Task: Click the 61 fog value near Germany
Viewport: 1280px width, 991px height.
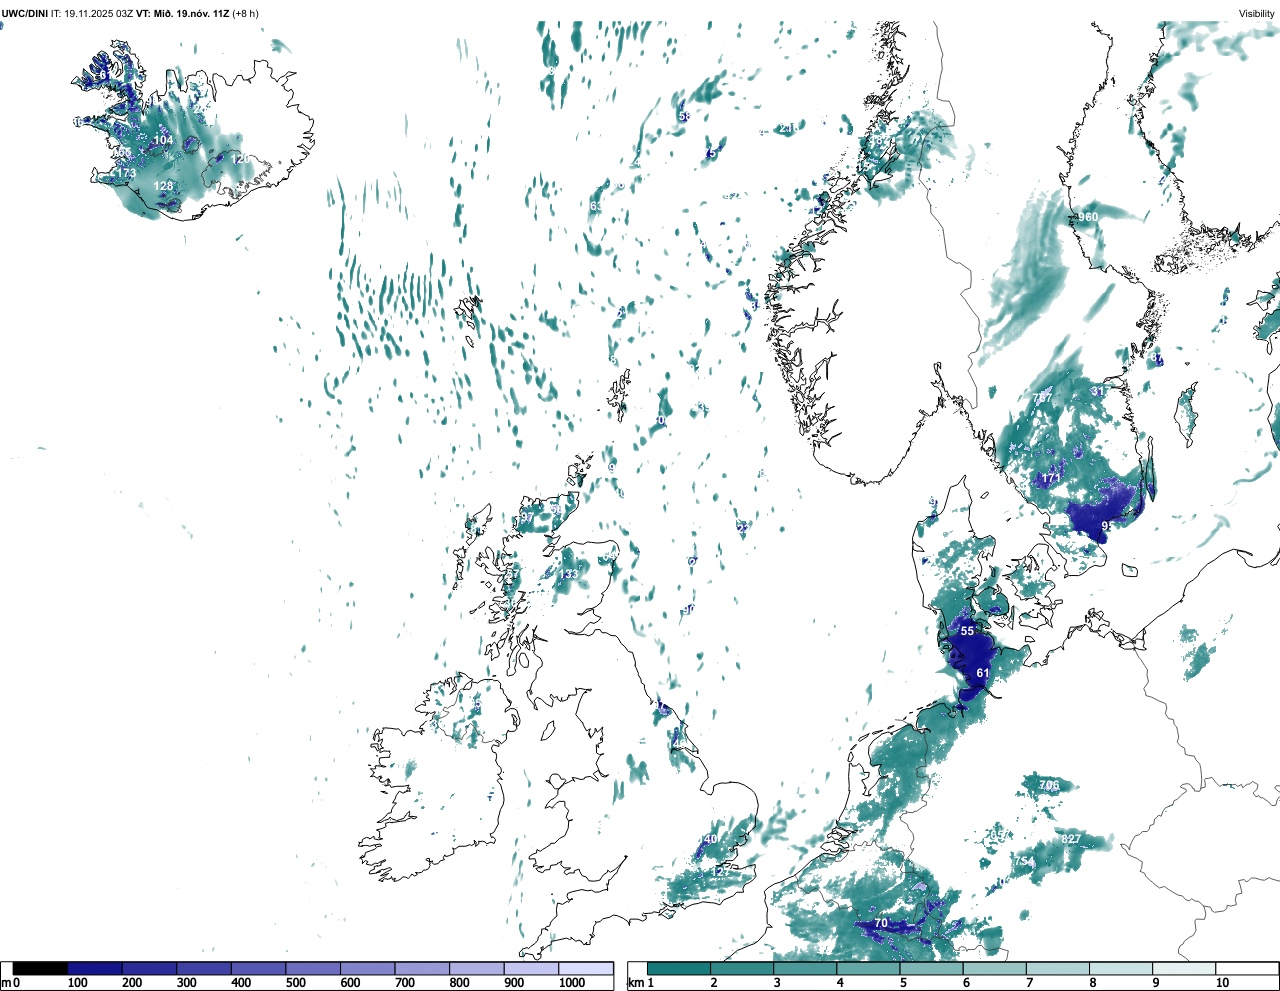Action: [983, 673]
